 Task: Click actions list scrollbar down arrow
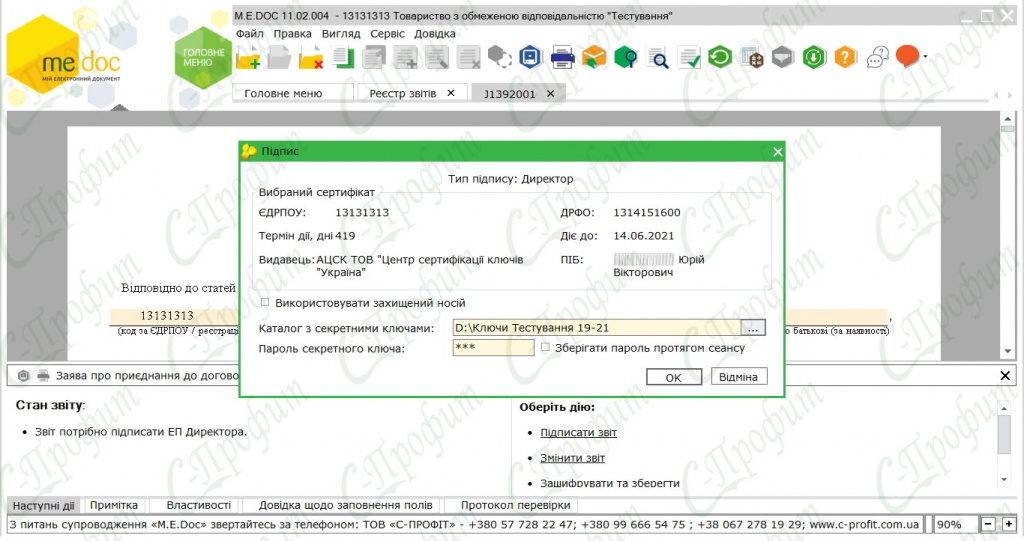tap(1004, 480)
